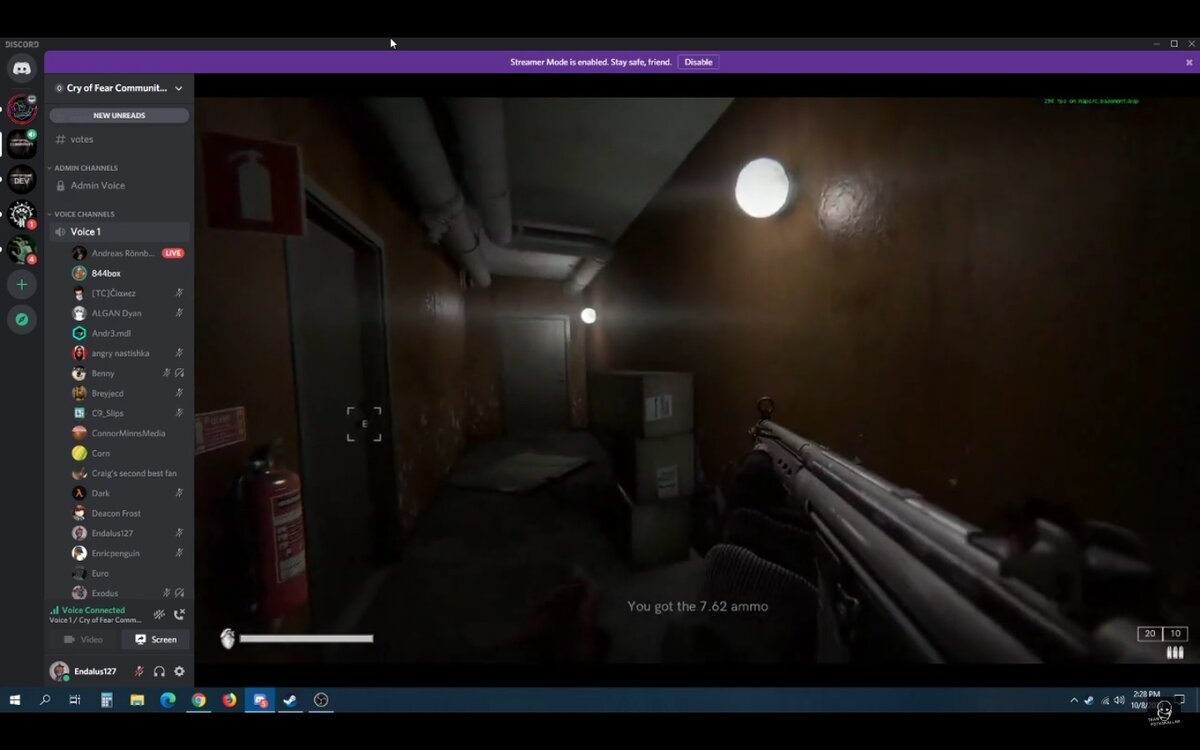
Task: Expand the Cry of Fear Community server menu
Action: [119, 88]
